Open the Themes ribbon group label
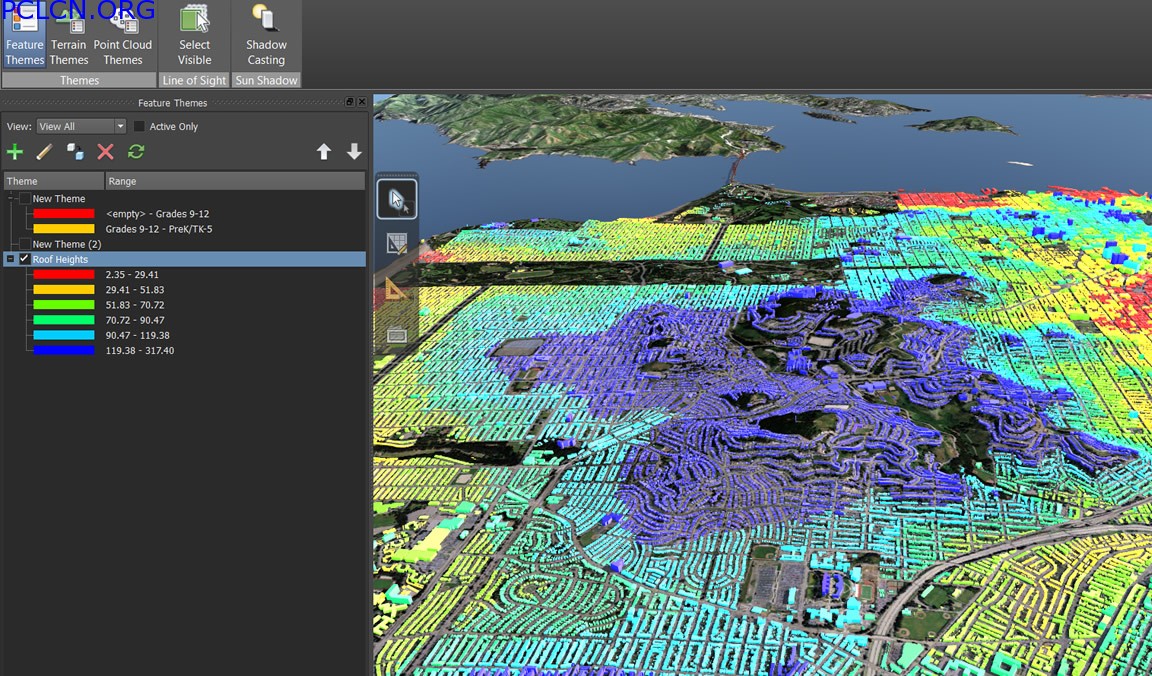 pyautogui.click(x=79, y=80)
